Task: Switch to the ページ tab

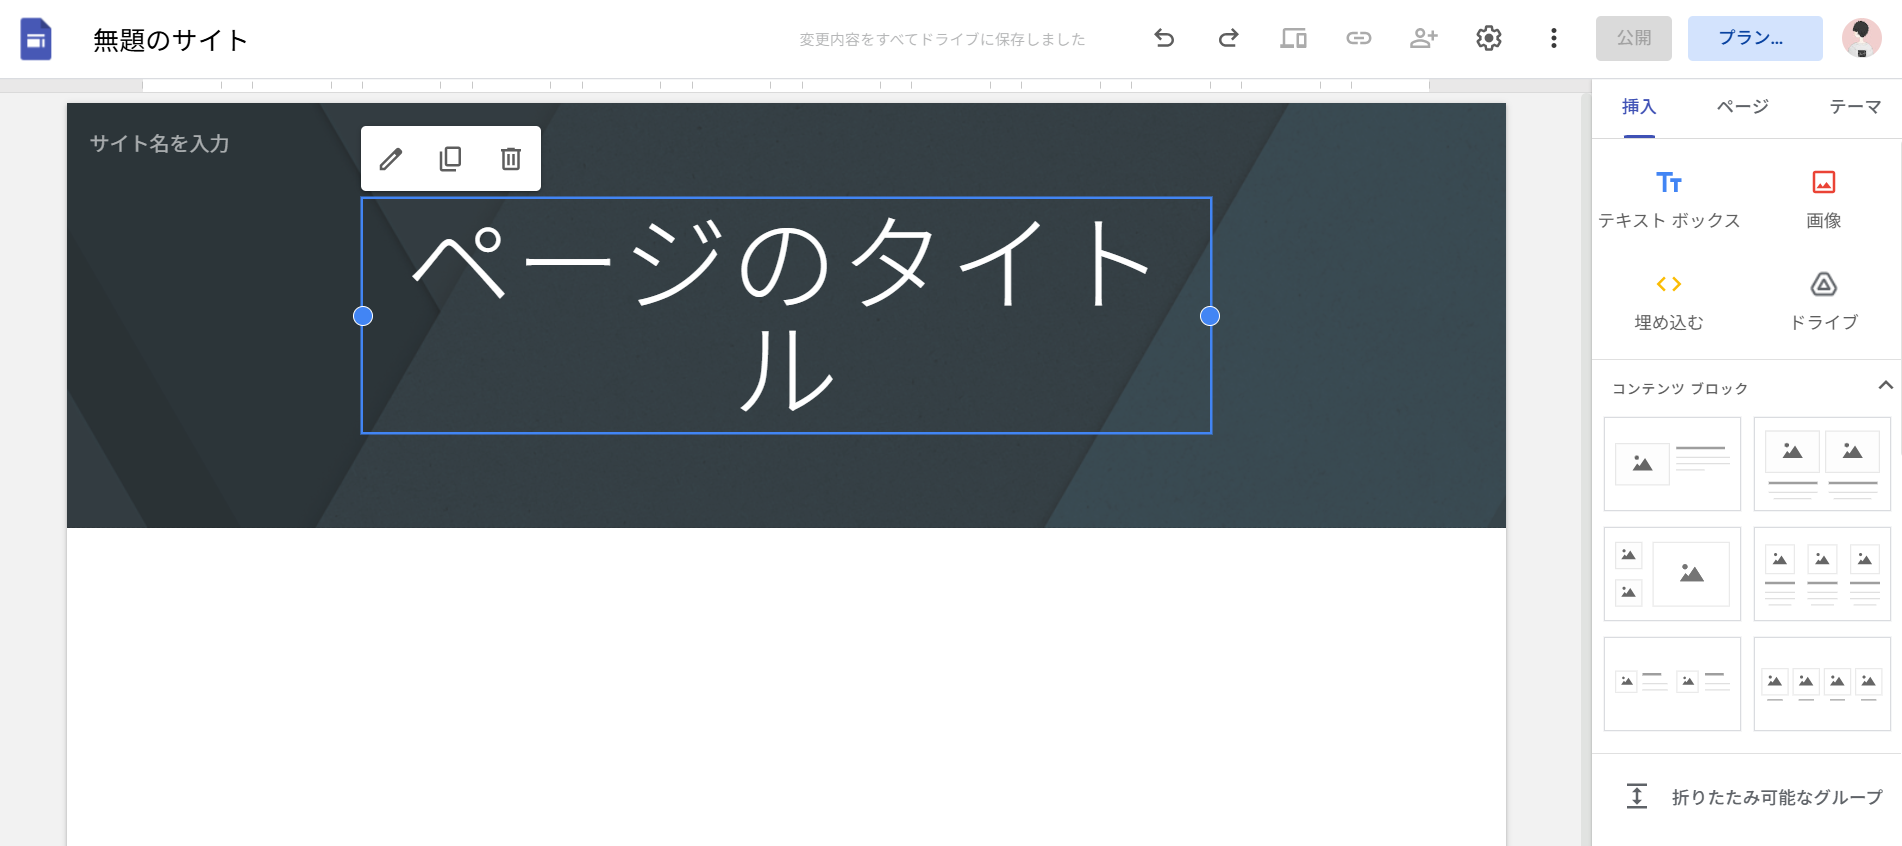Action: pyautogui.click(x=1742, y=107)
